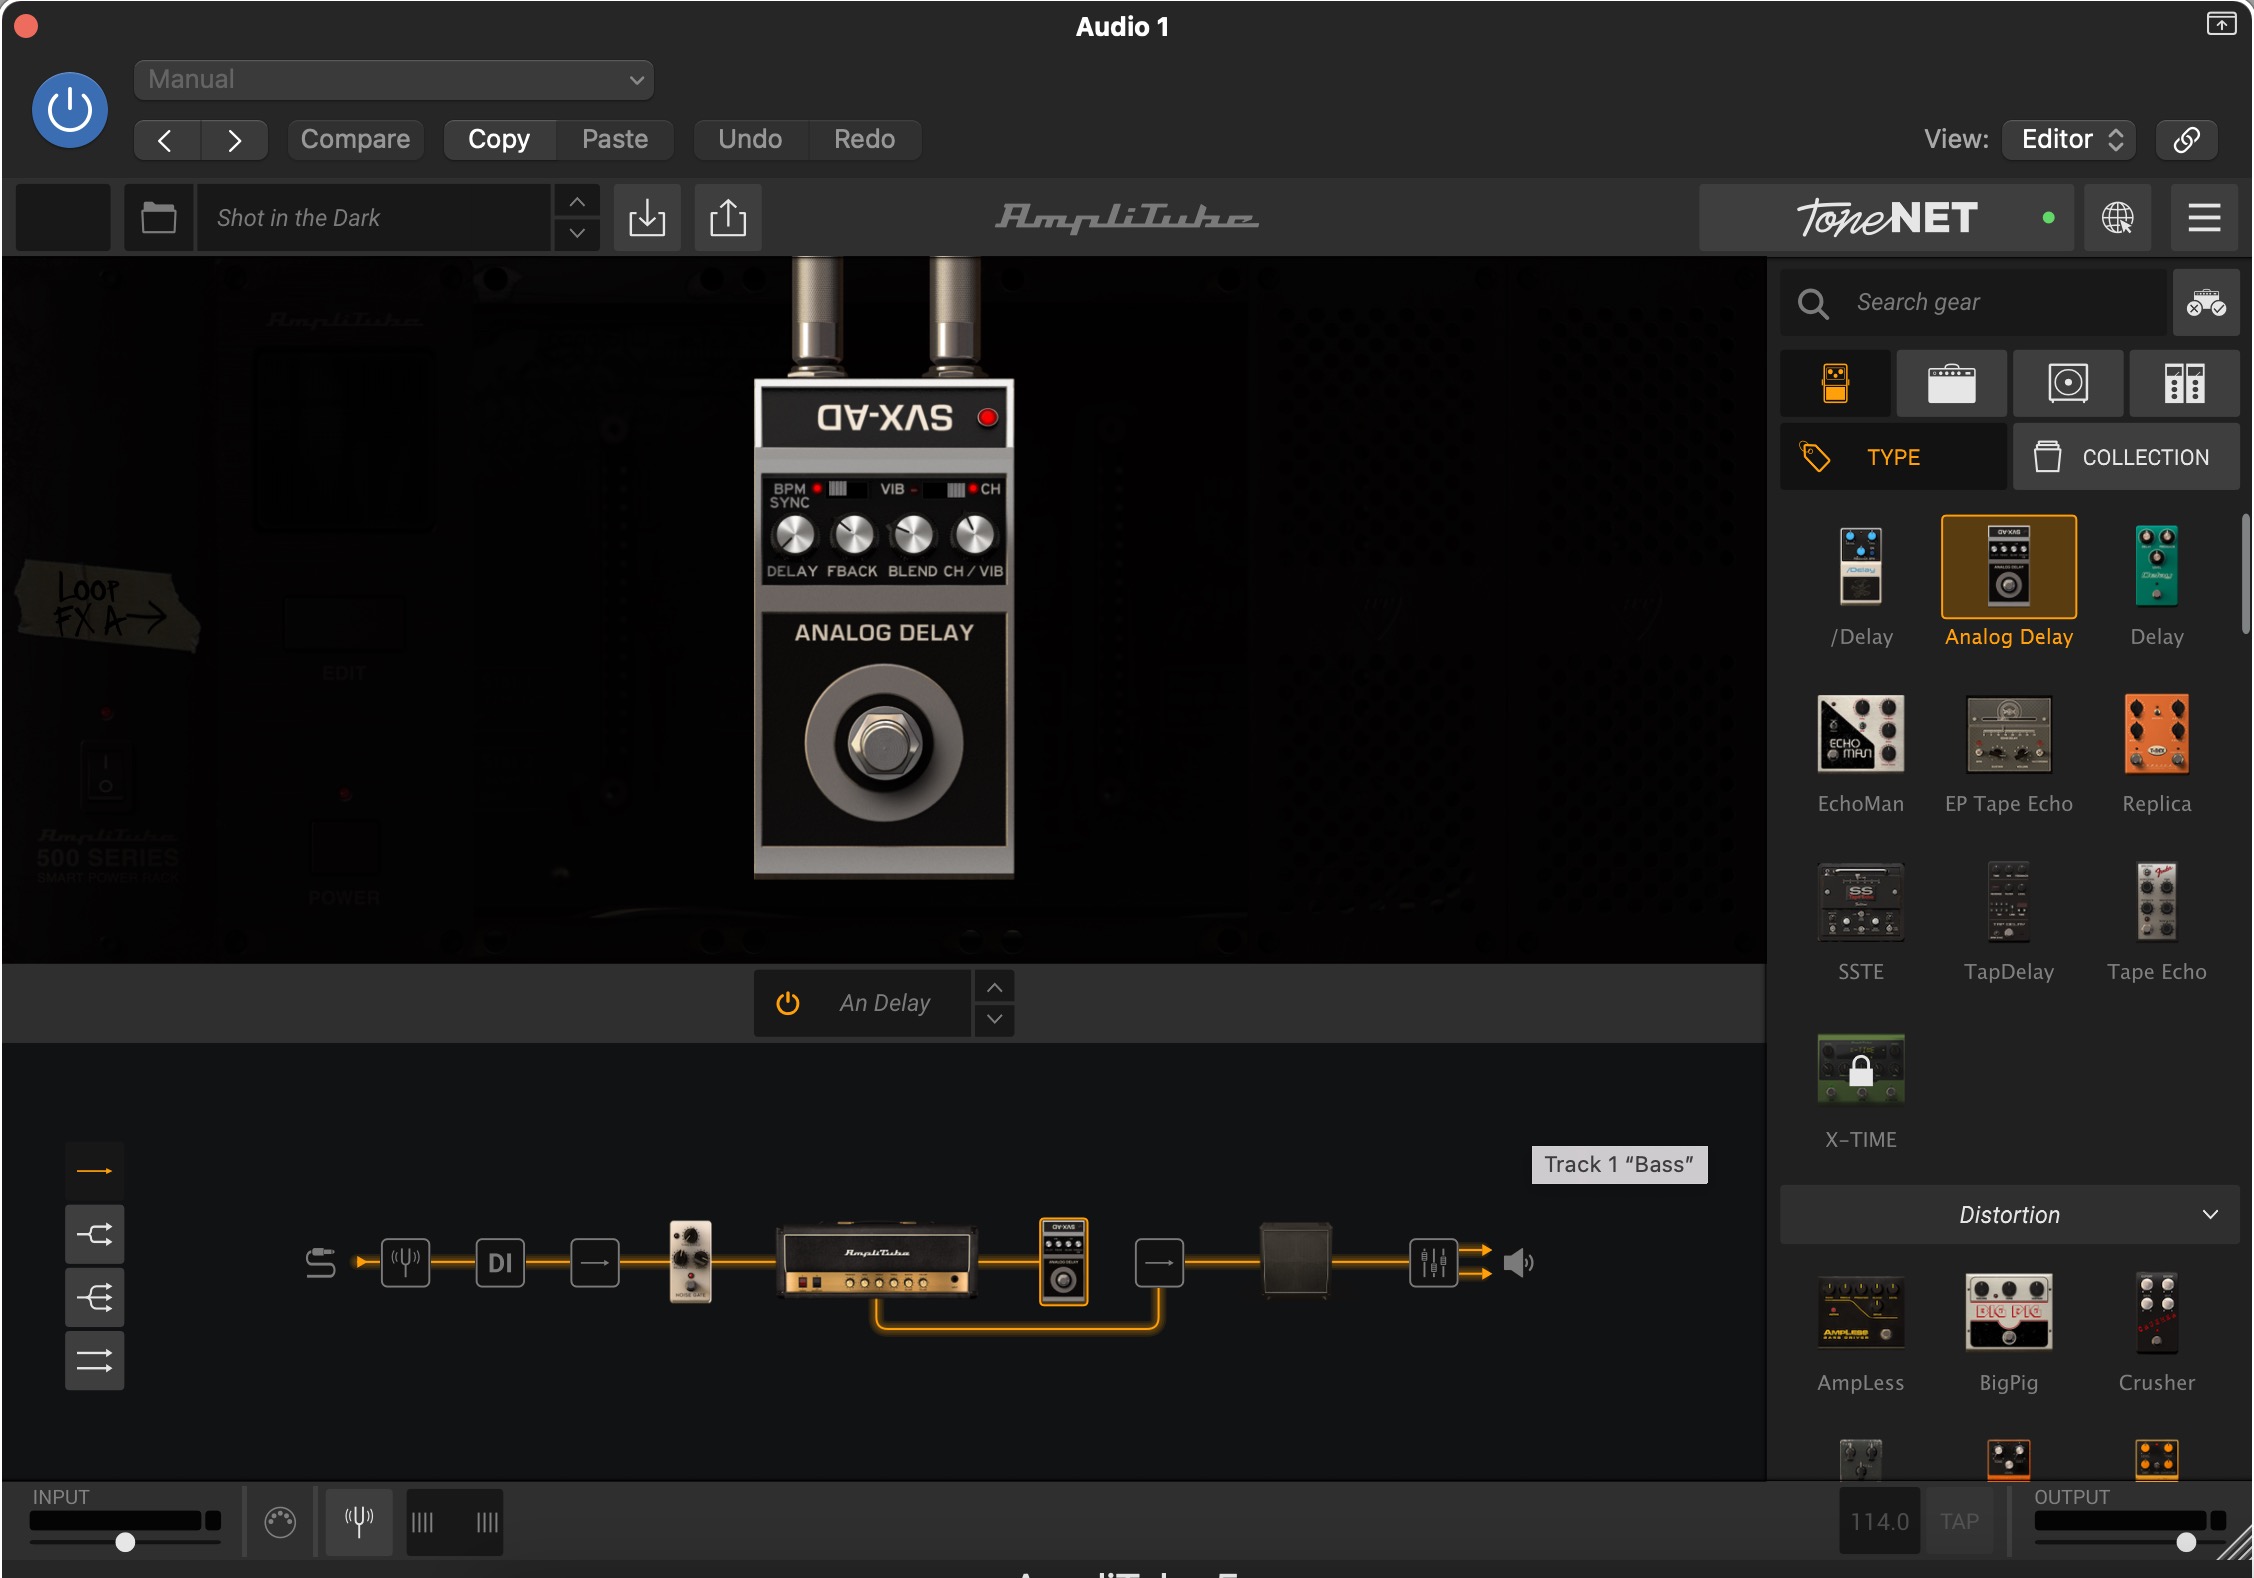This screenshot has width=2254, height=1578.
Task: Click the TAP tempo button
Action: tap(1959, 1521)
